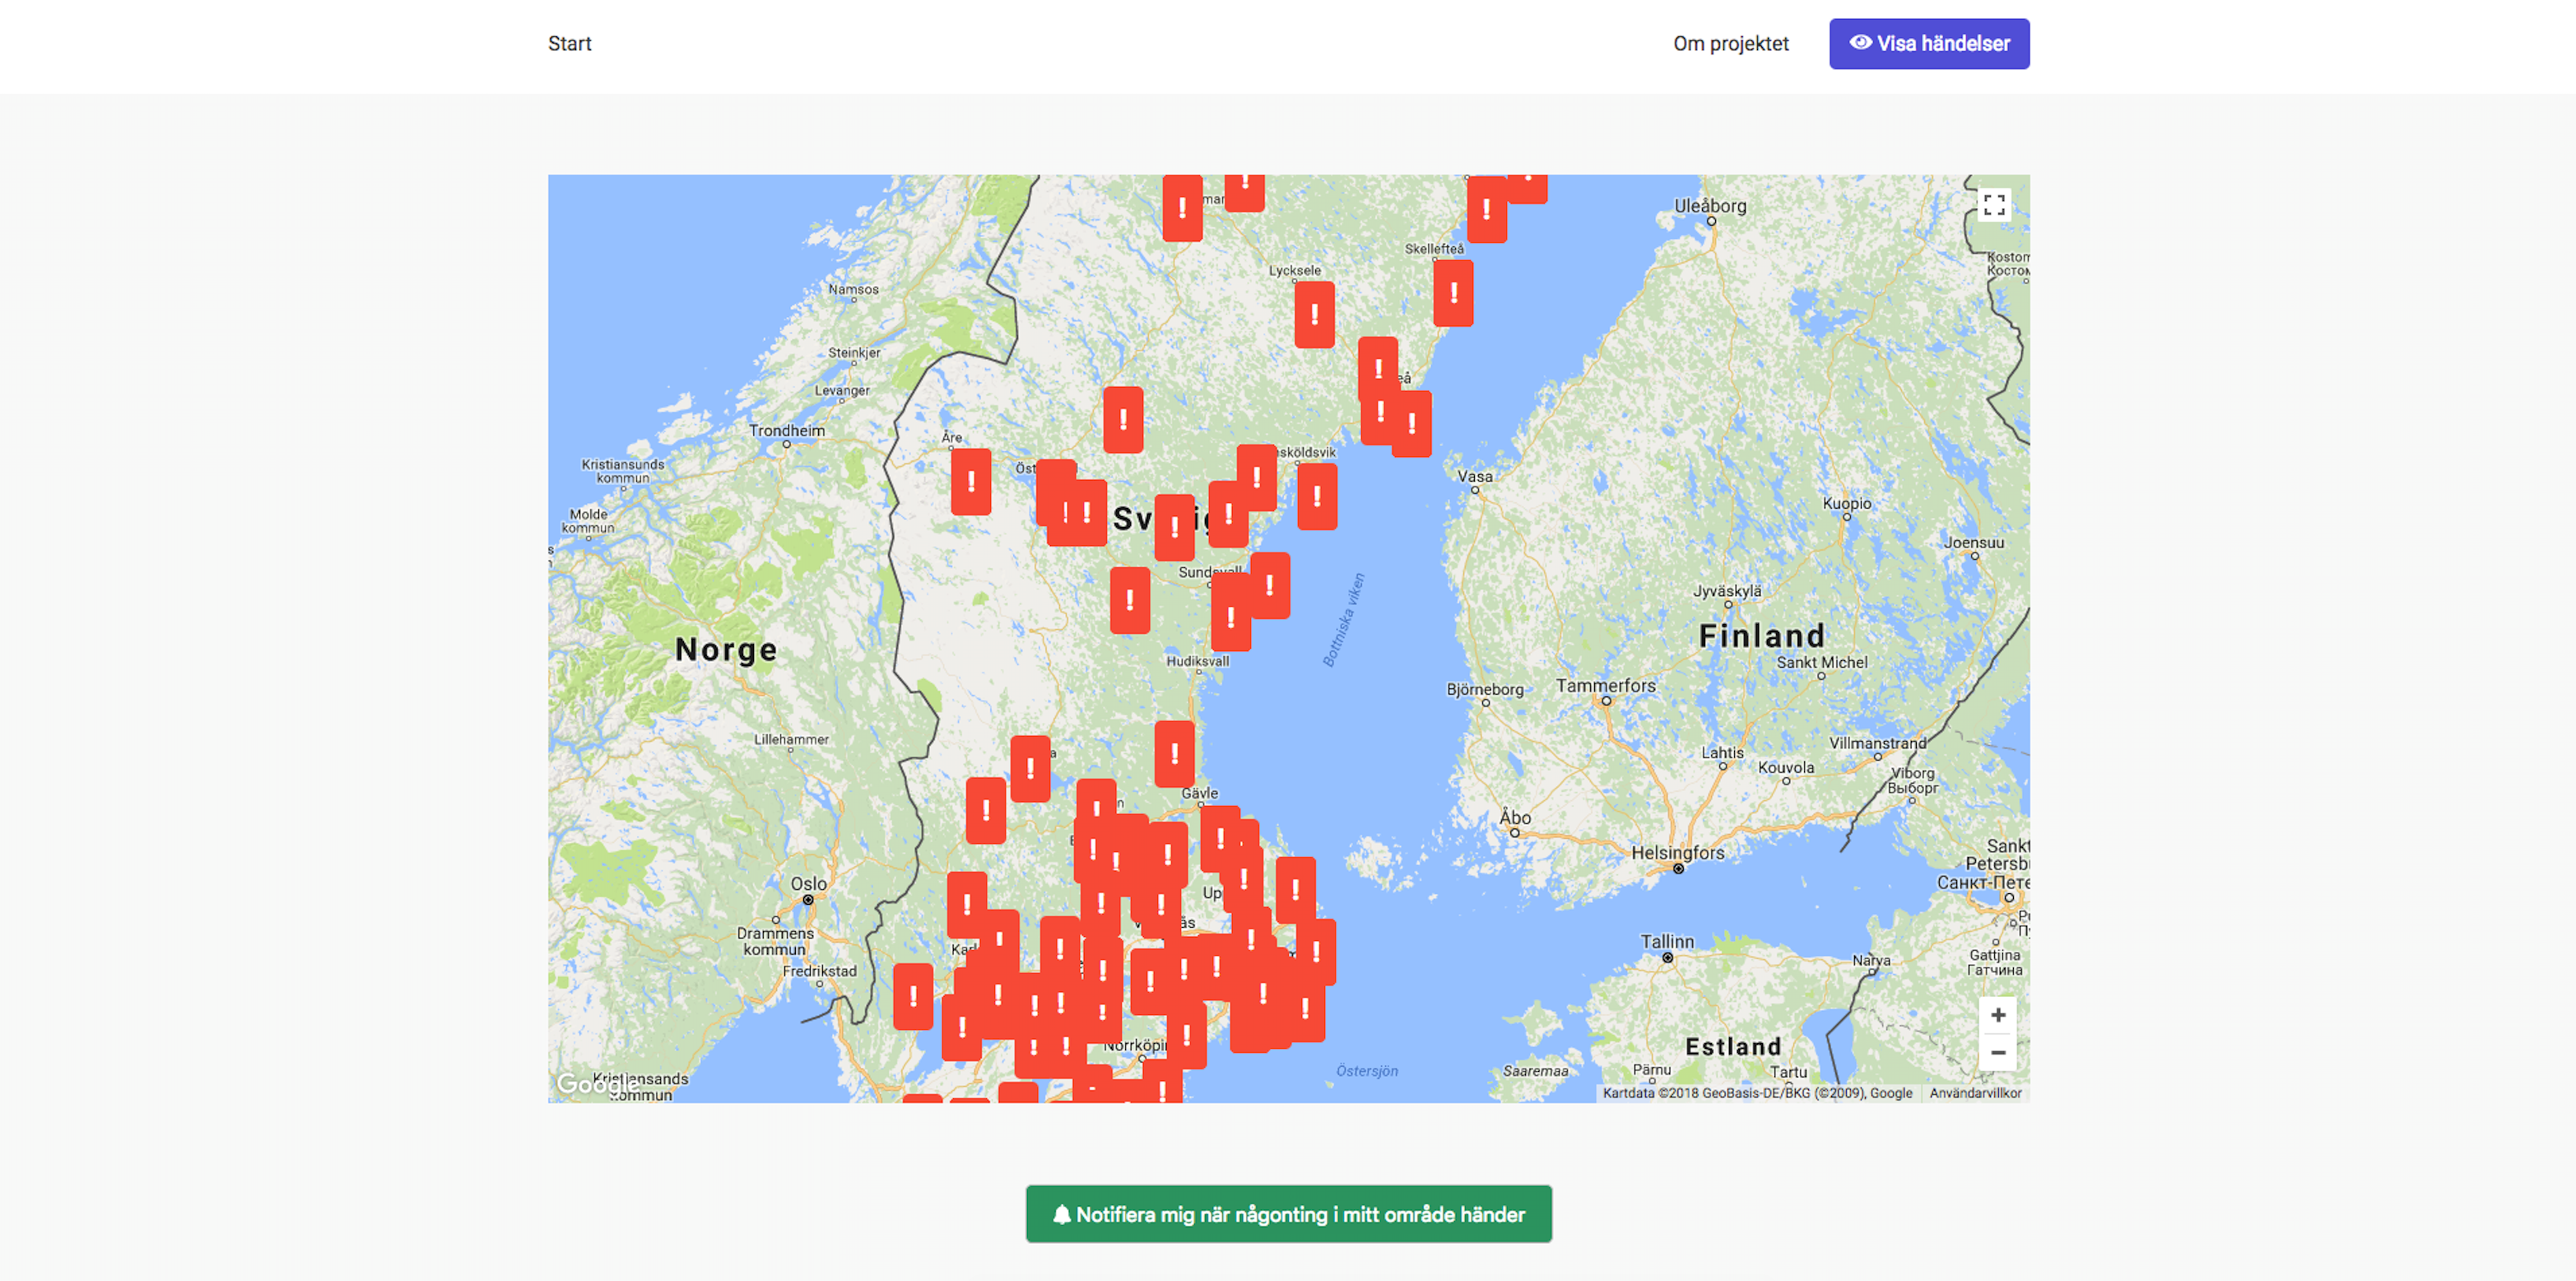Click the Tallinn city label
This screenshot has height=1281, width=2576.
(x=1667, y=942)
